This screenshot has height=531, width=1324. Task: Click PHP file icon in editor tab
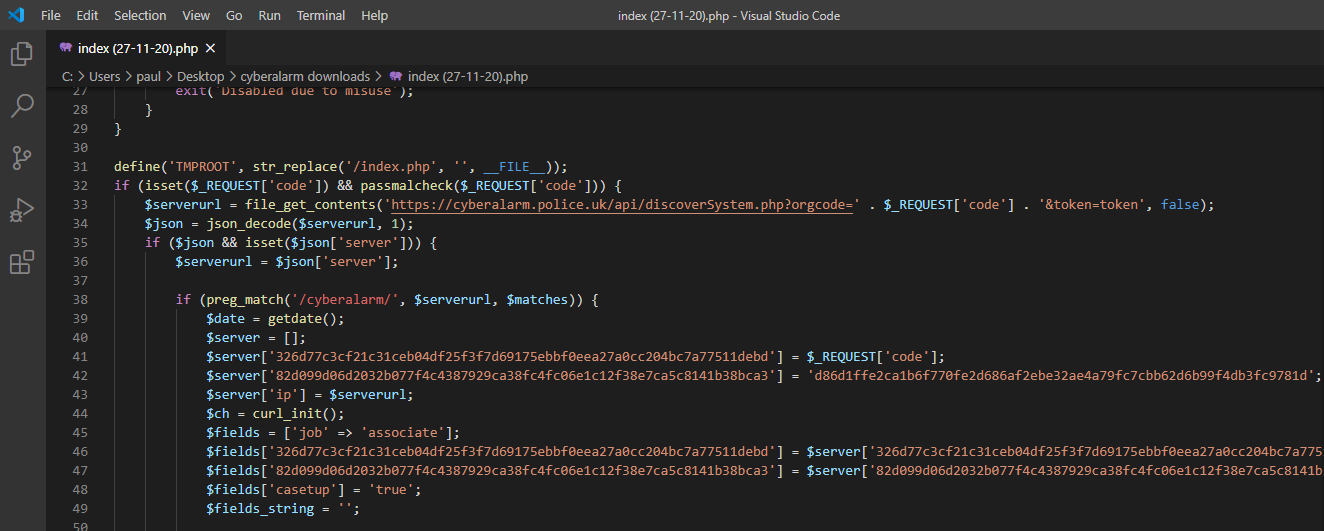click(x=66, y=48)
